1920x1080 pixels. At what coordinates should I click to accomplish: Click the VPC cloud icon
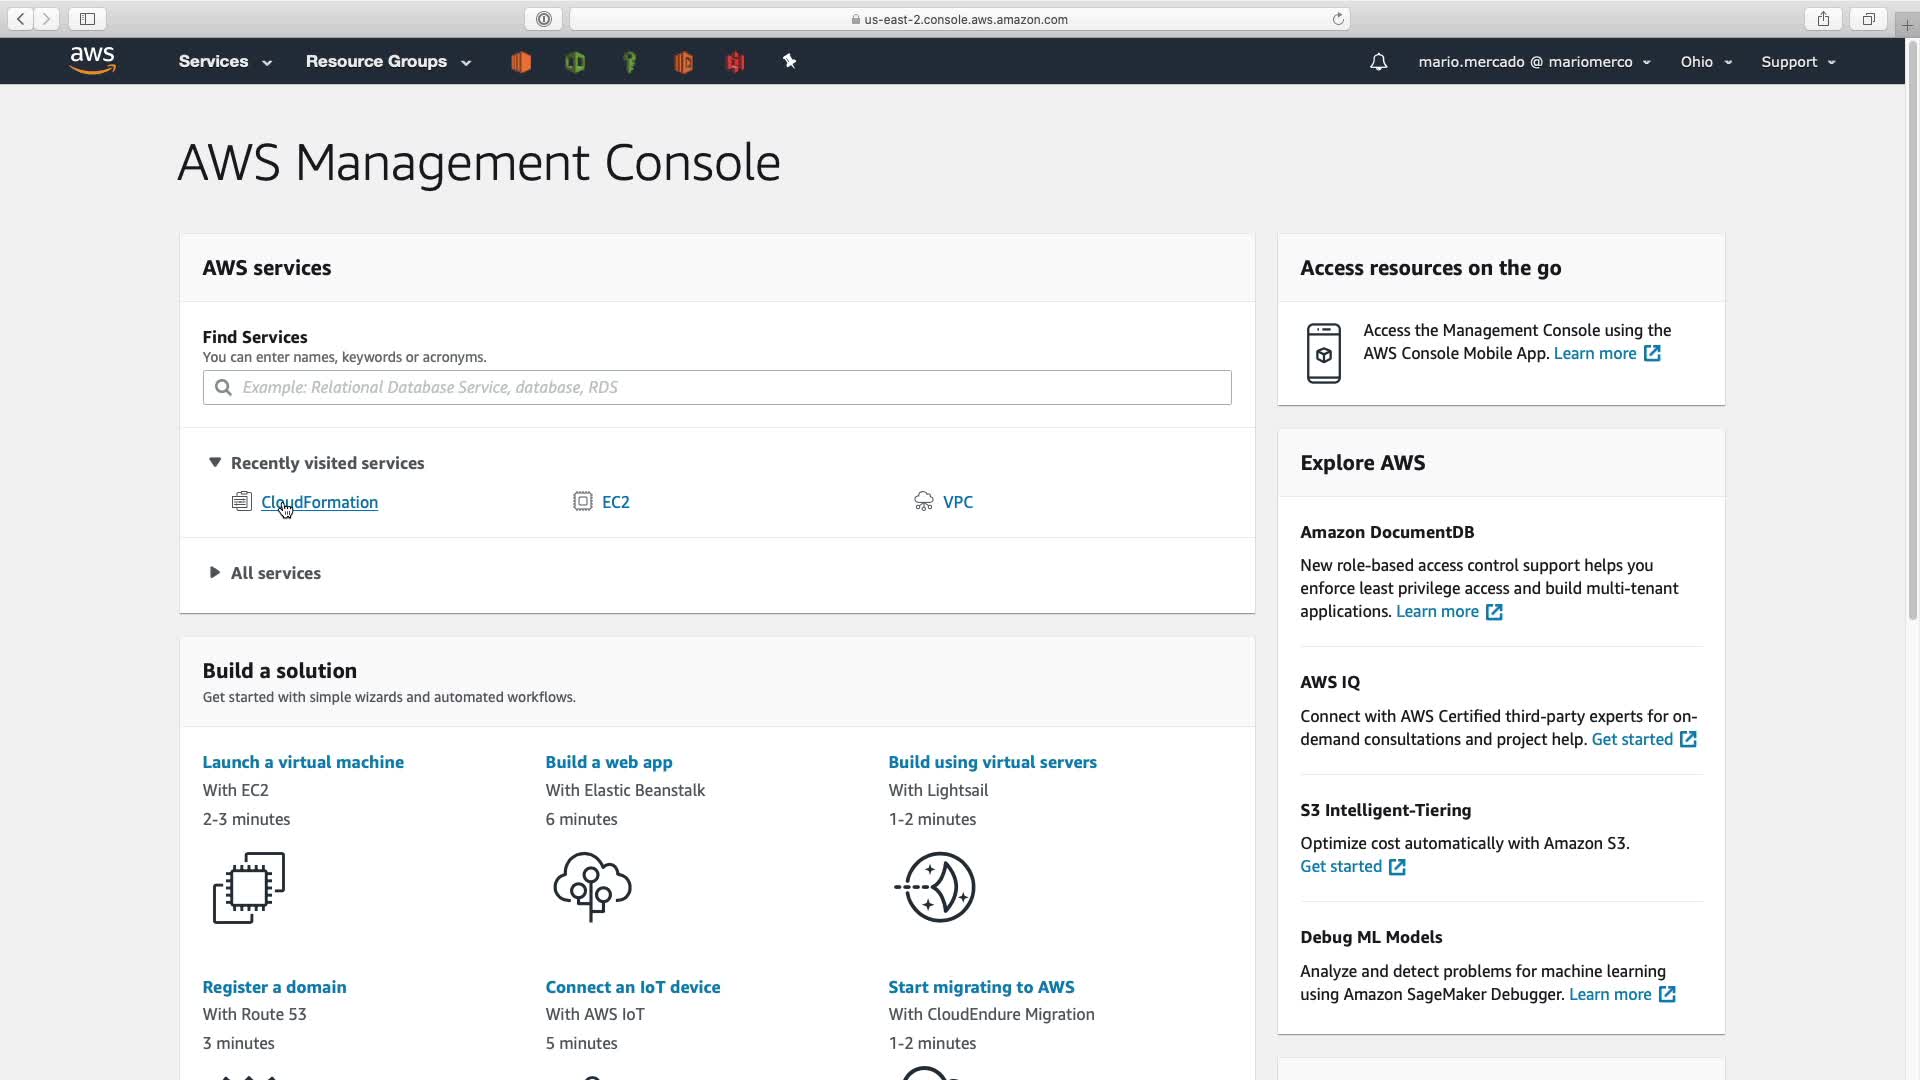pyautogui.click(x=923, y=502)
